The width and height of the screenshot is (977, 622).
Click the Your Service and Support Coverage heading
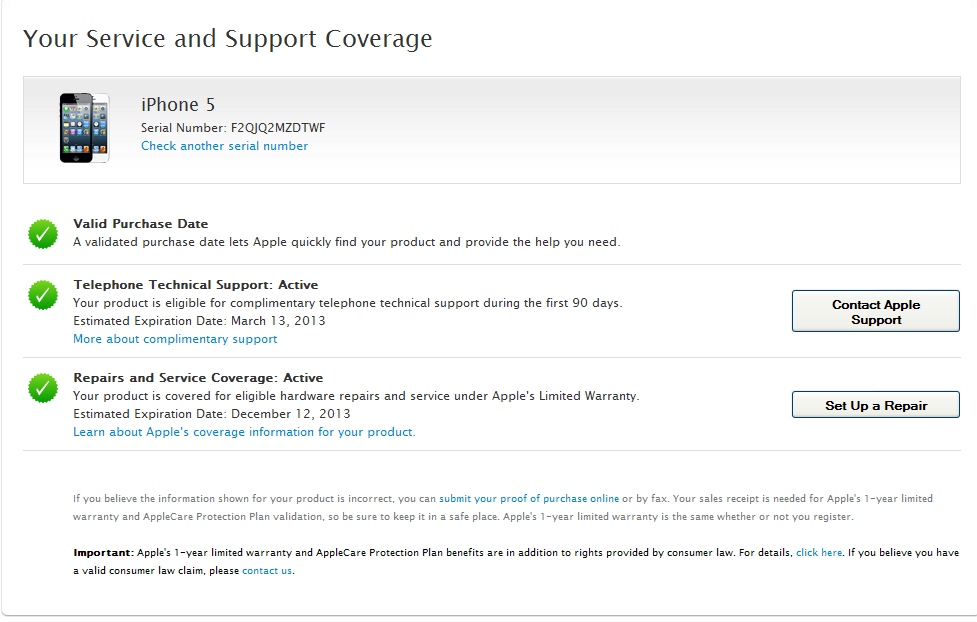tap(228, 39)
